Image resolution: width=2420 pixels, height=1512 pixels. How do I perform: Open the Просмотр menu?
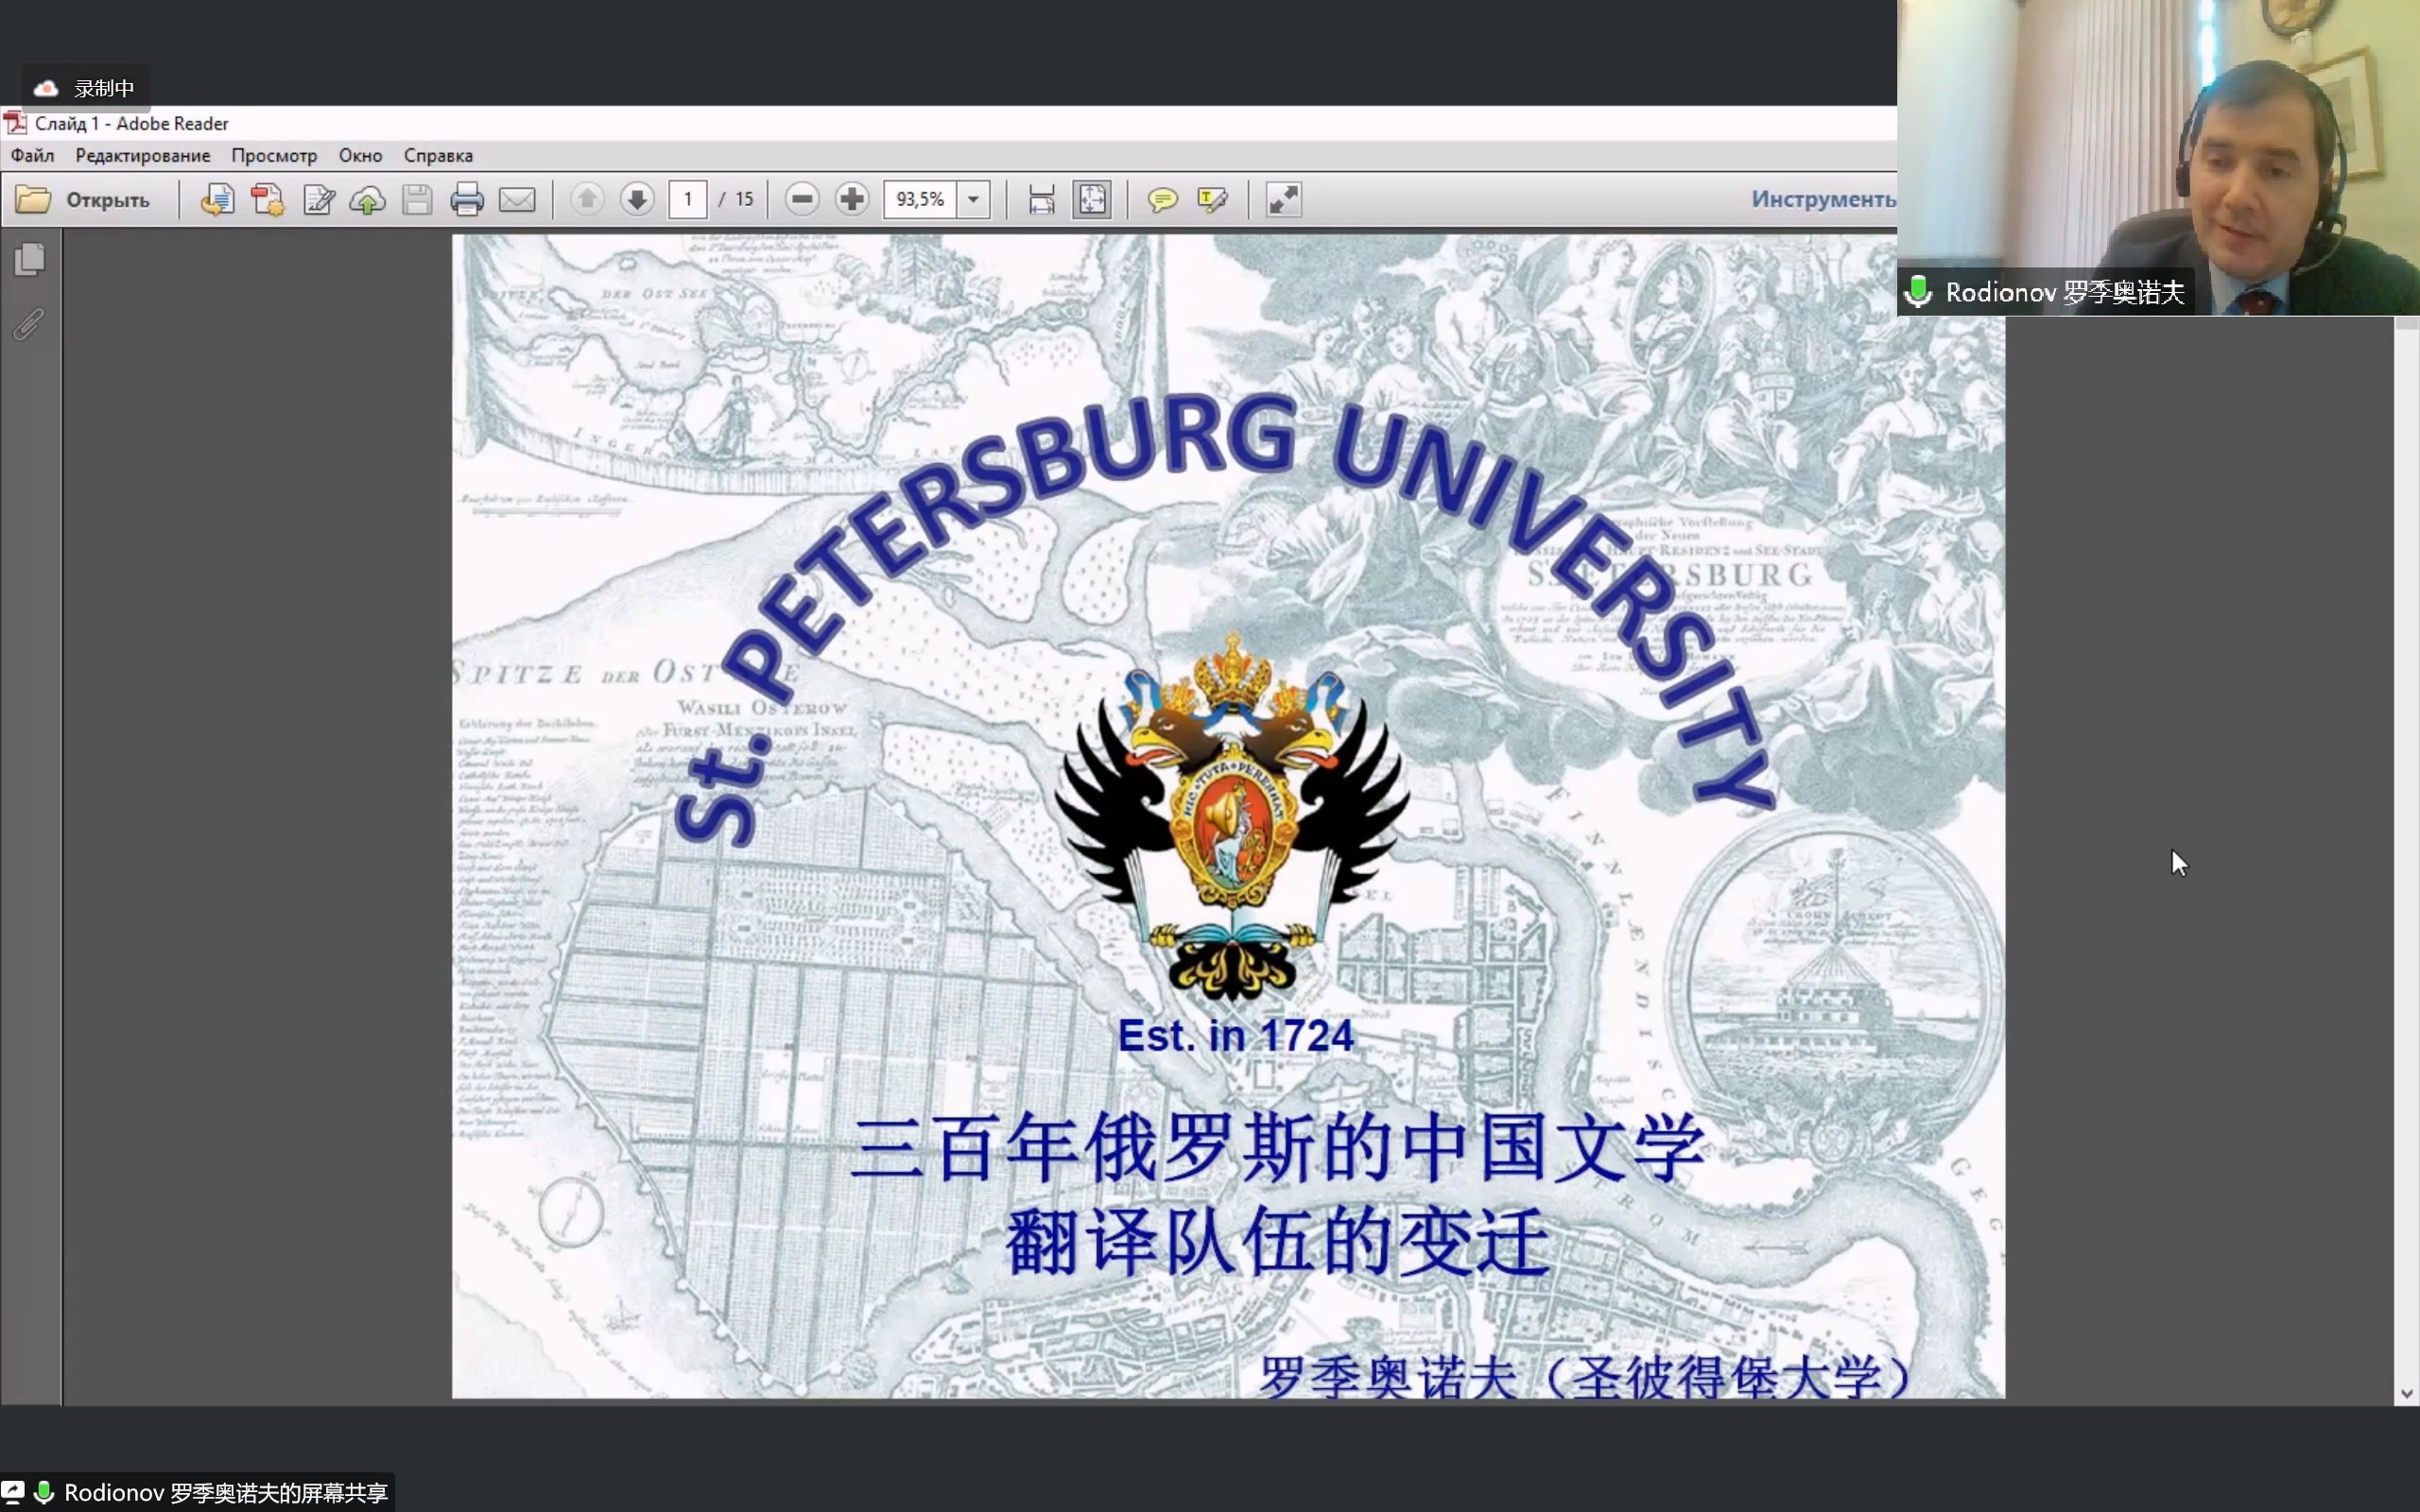click(x=274, y=156)
